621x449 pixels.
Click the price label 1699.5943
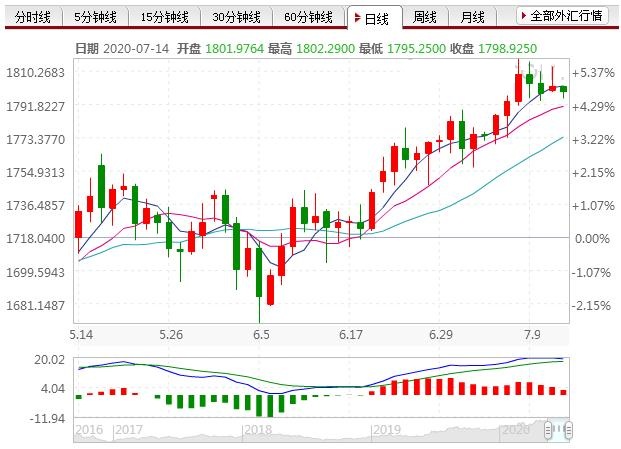click(35, 272)
